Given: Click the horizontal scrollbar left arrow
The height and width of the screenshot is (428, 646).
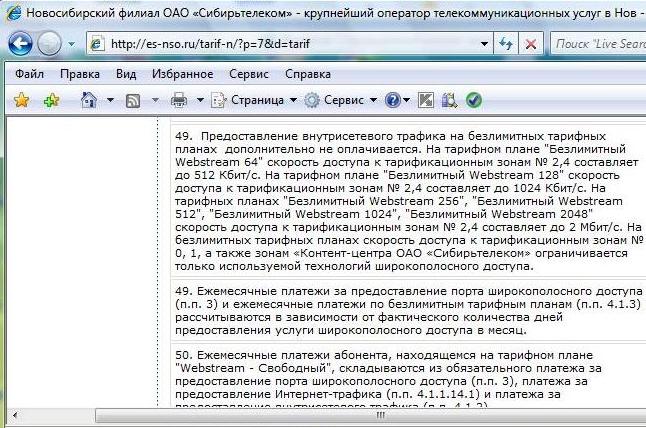Looking at the screenshot, I should point(15,415).
